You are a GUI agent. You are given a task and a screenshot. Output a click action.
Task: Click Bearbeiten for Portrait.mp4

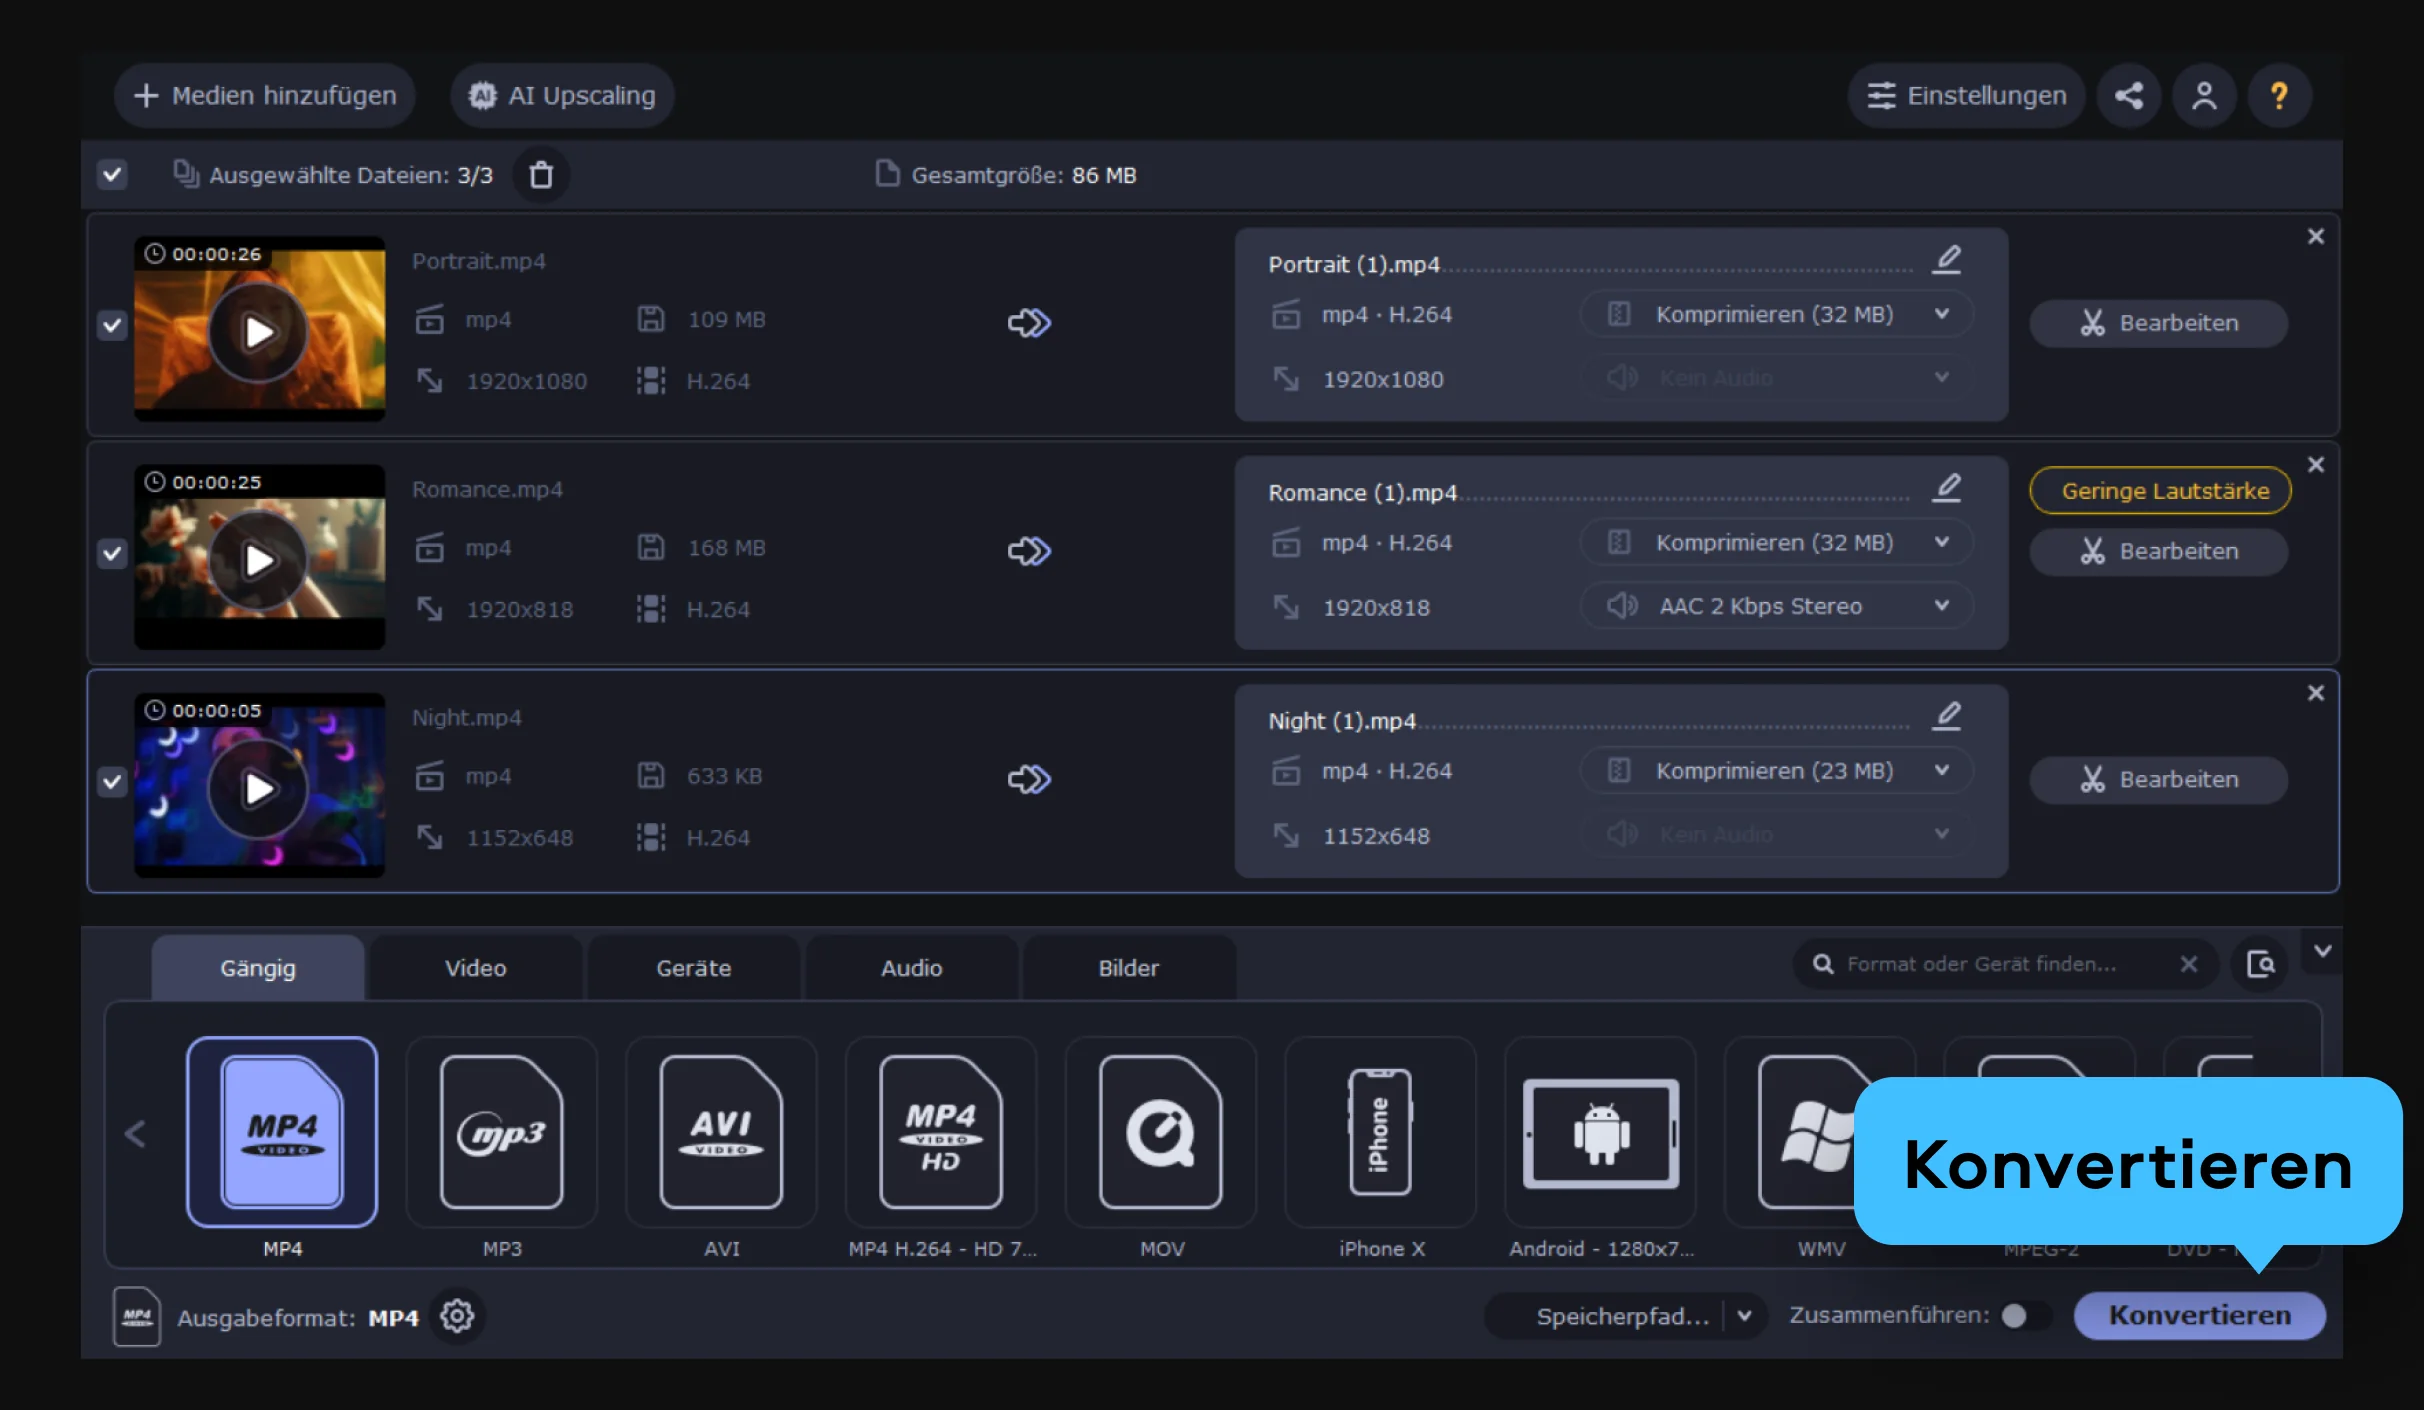pos(2158,323)
